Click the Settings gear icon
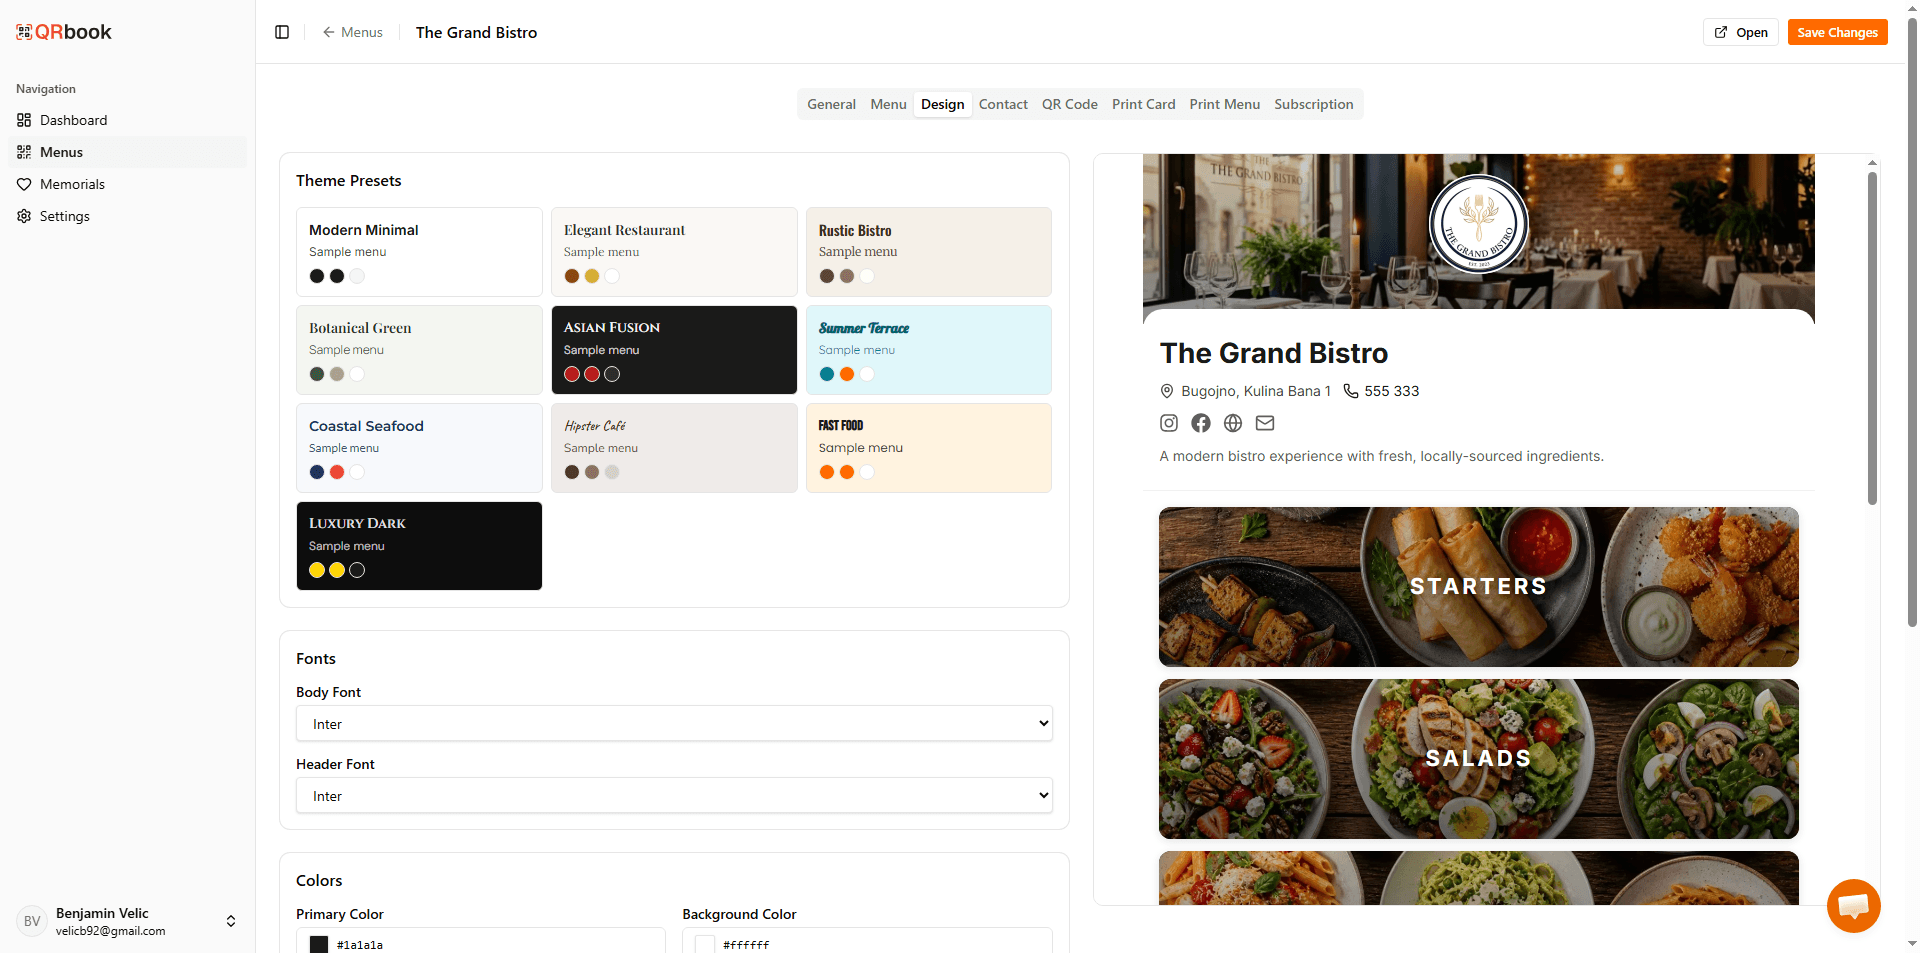Viewport: 1920px width, 953px height. (x=24, y=216)
